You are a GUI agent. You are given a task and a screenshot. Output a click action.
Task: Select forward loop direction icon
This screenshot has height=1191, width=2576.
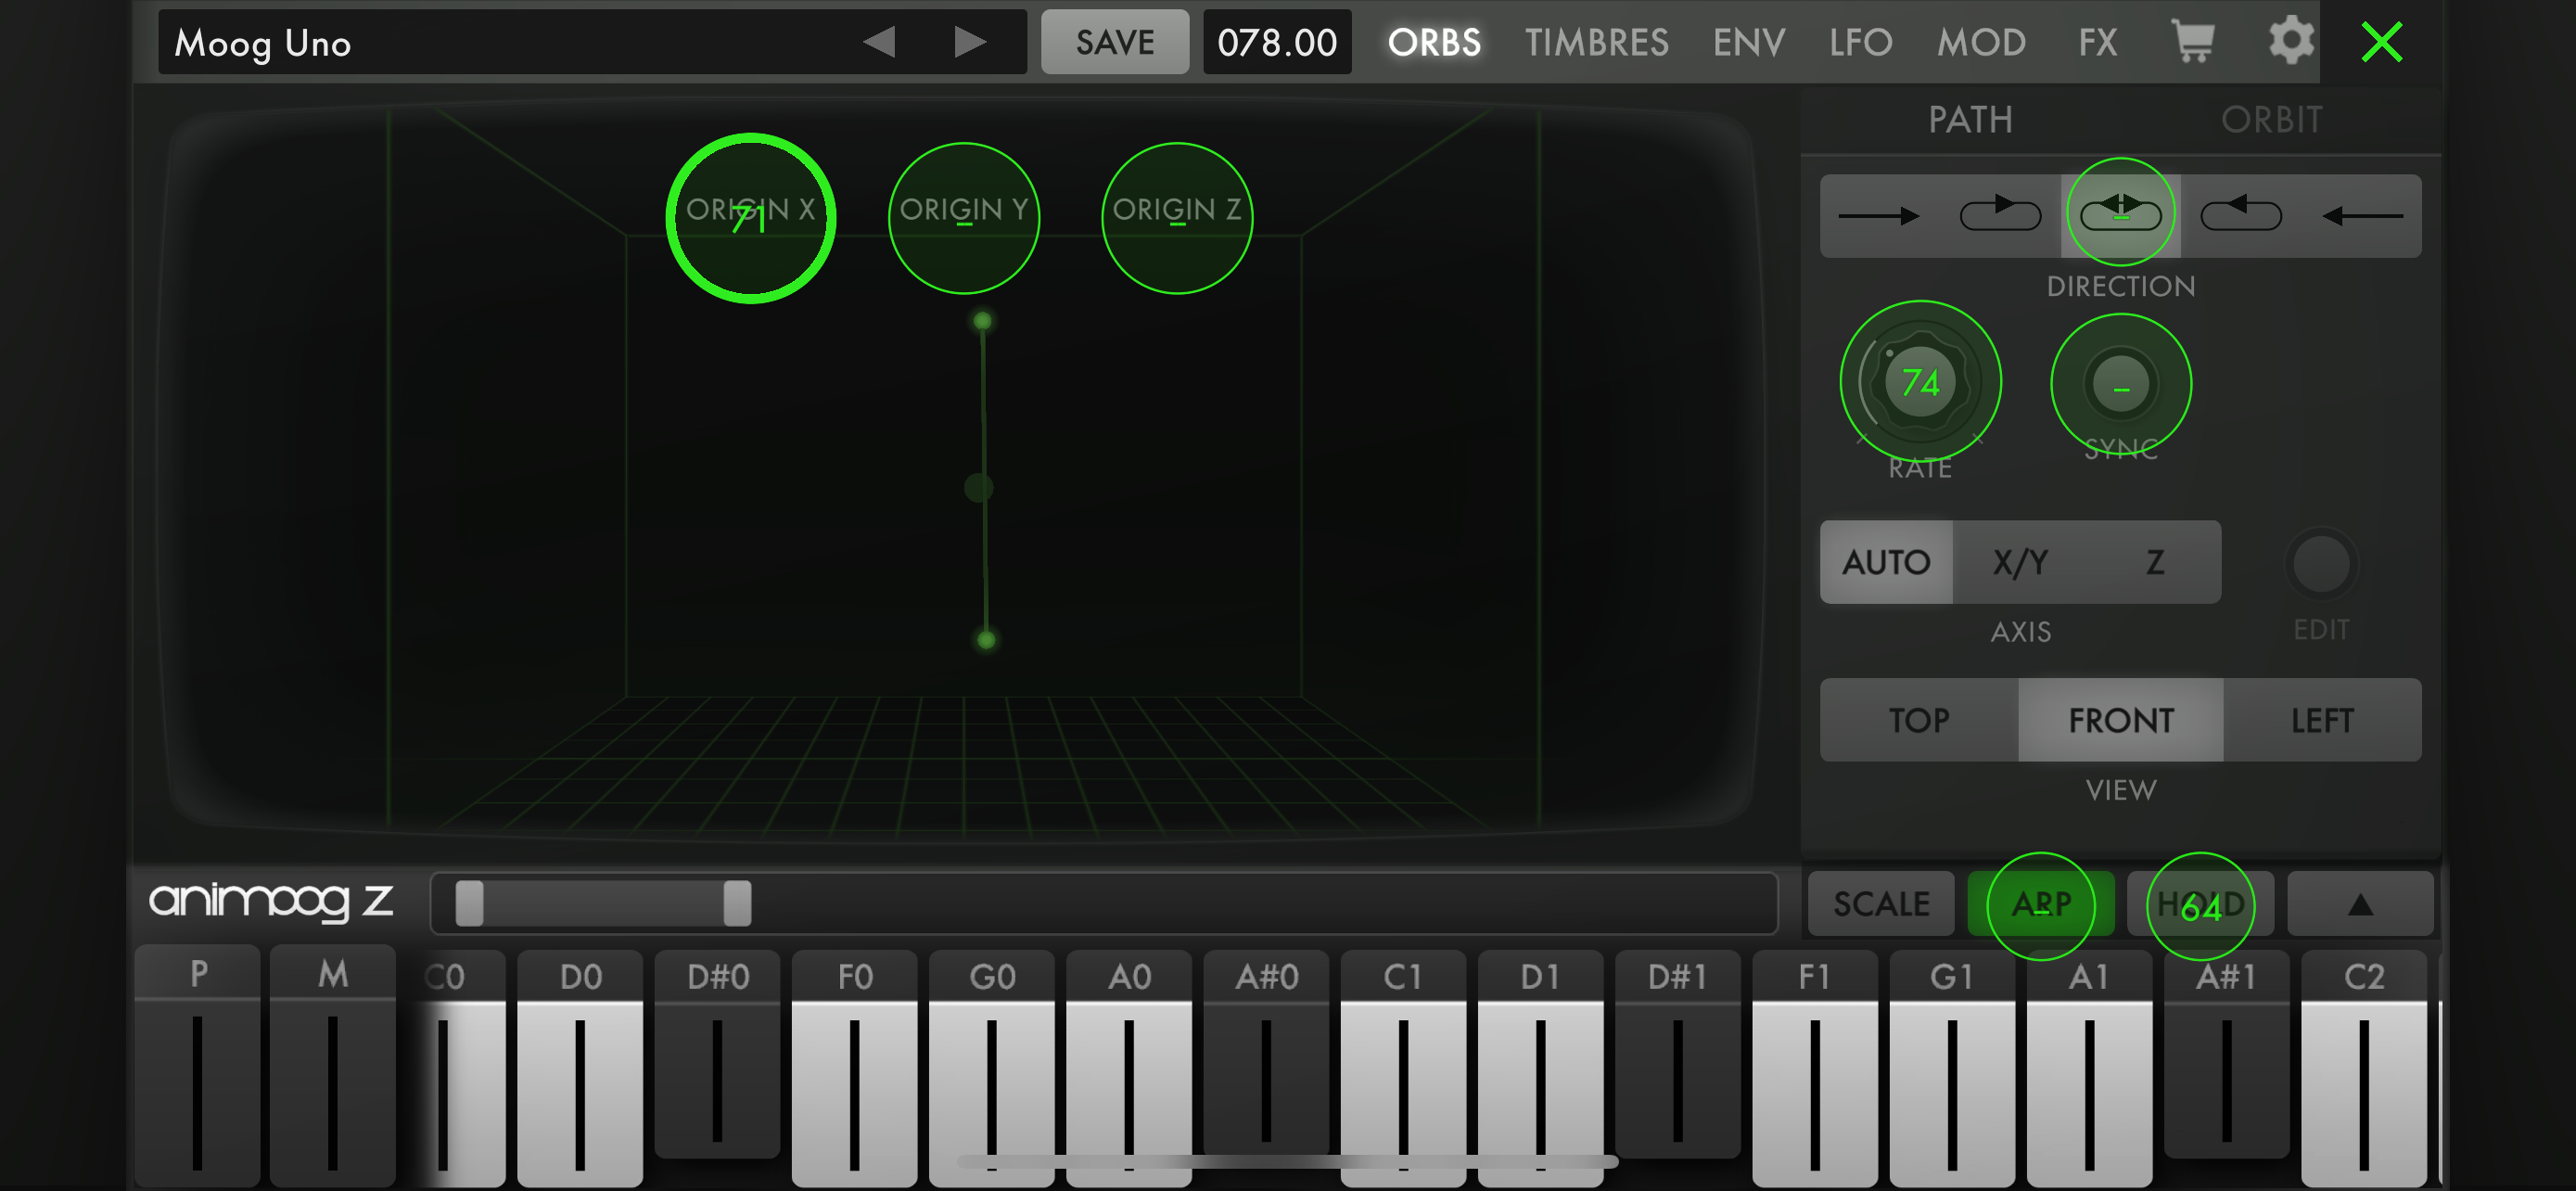tap(2000, 215)
